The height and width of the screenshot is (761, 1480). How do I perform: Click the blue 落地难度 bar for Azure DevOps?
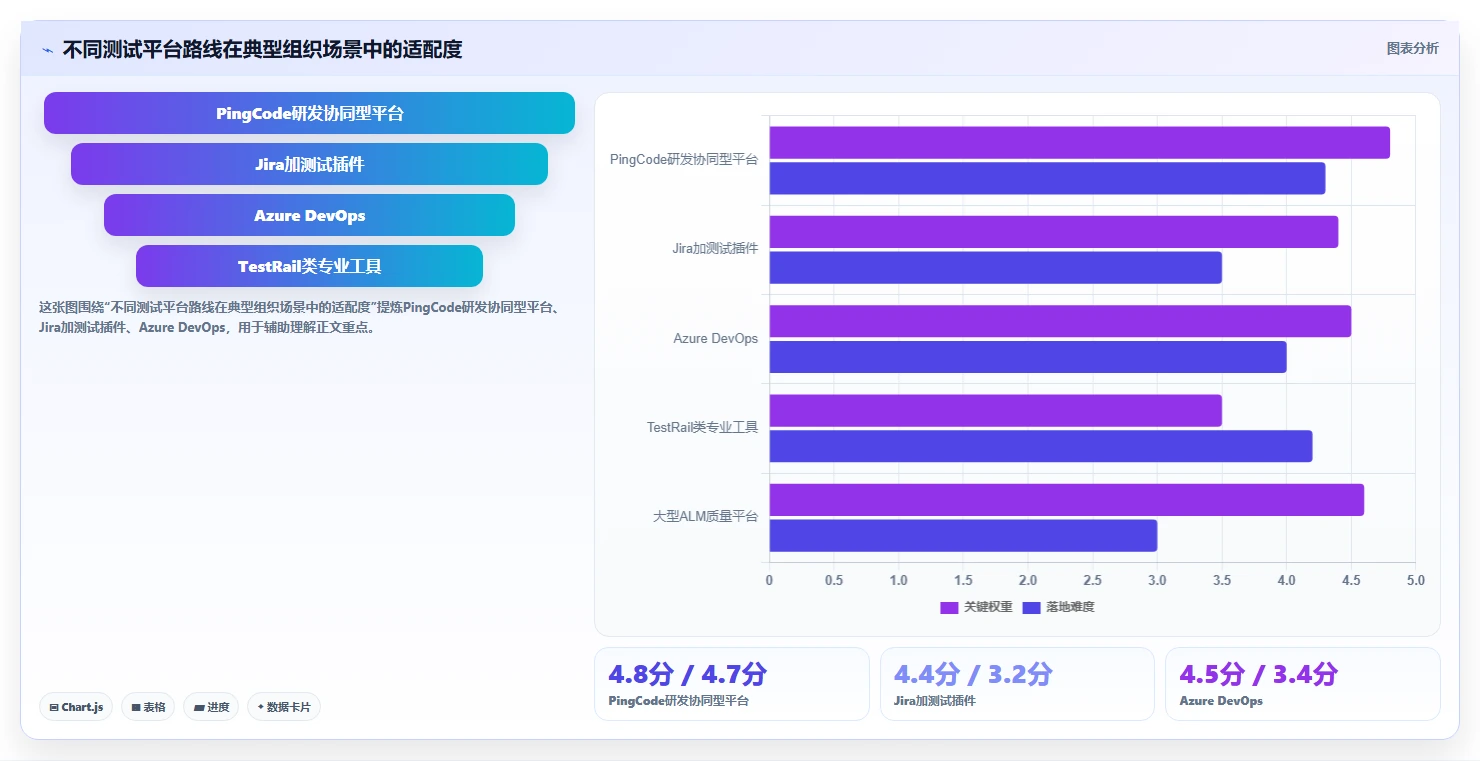point(1028,357)
